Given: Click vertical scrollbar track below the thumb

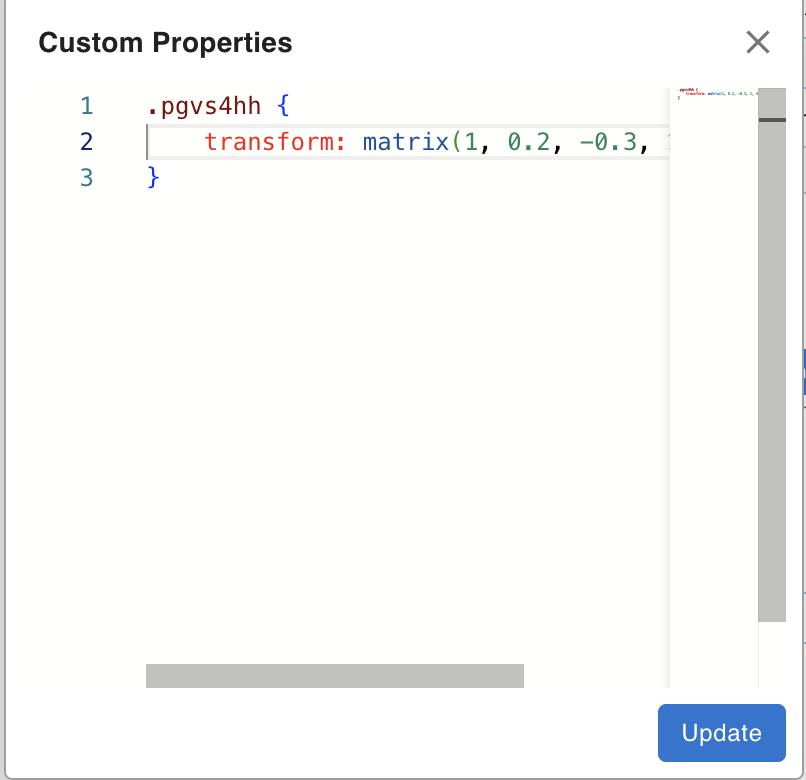Looking at the screenshot, I should pyautogui.click(x=771, y=655).
